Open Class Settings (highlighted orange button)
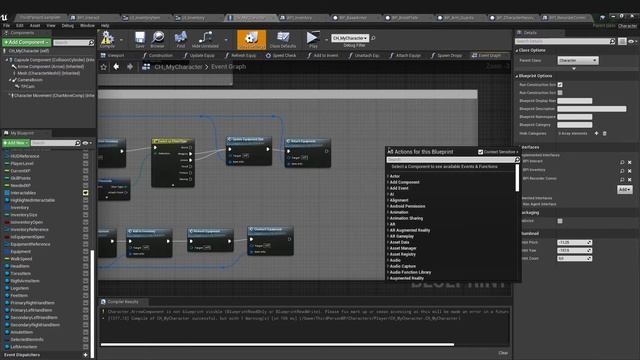Viewport: 640px width, 360px height. click(251, 40)
